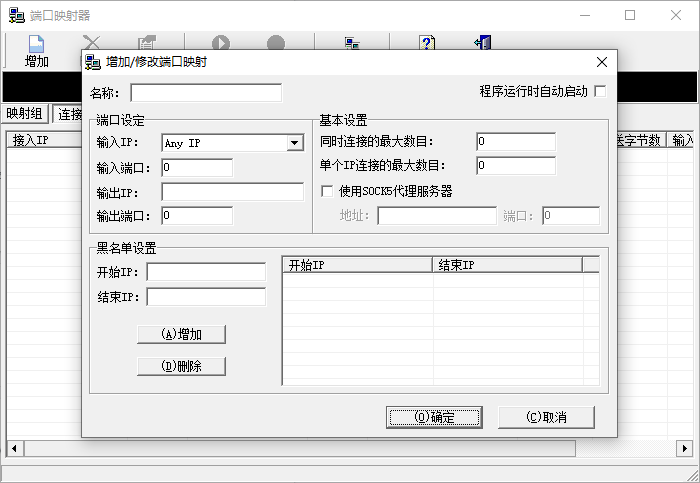This screenshot has width=700, height=483.
Task: Click the blacklist 开始IP input field
Action: point(206,272)
